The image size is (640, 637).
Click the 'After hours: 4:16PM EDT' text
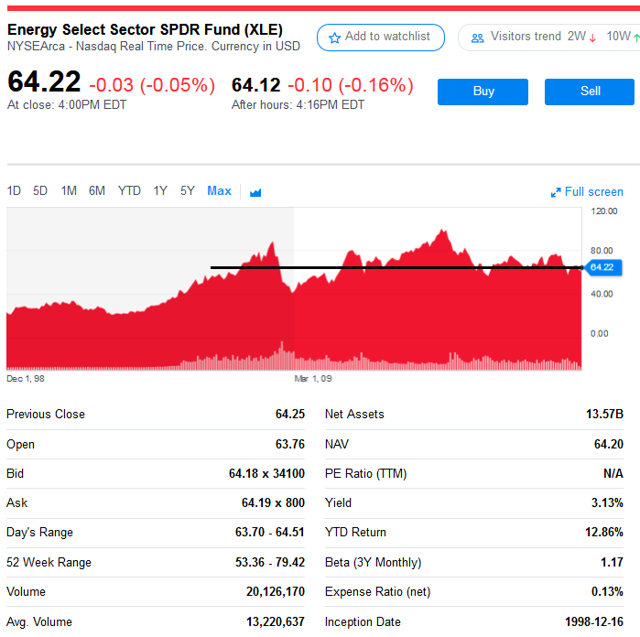[298, 105]
